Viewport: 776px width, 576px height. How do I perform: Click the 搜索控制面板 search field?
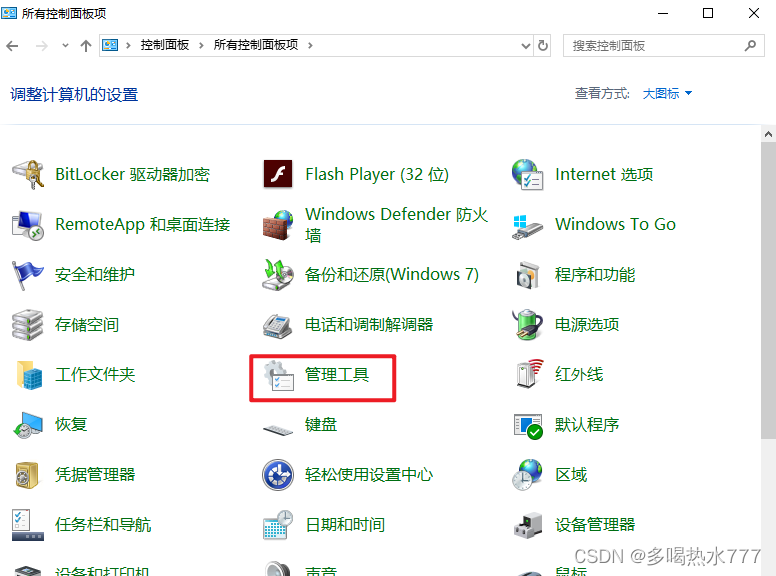664,46
